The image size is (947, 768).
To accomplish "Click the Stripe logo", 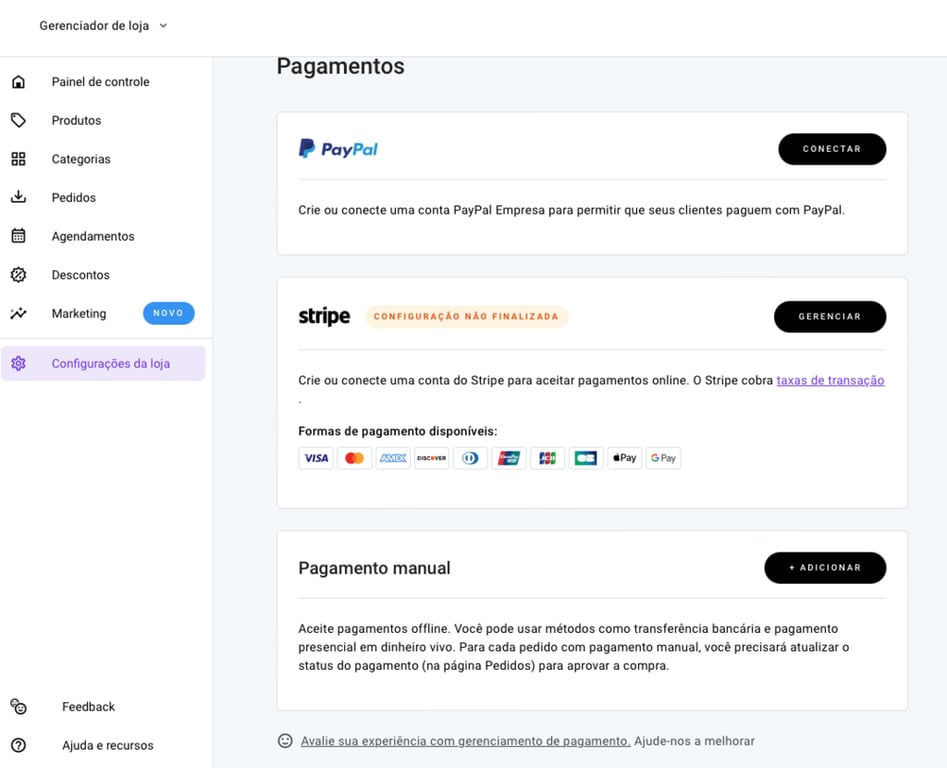I will [323, 316].
